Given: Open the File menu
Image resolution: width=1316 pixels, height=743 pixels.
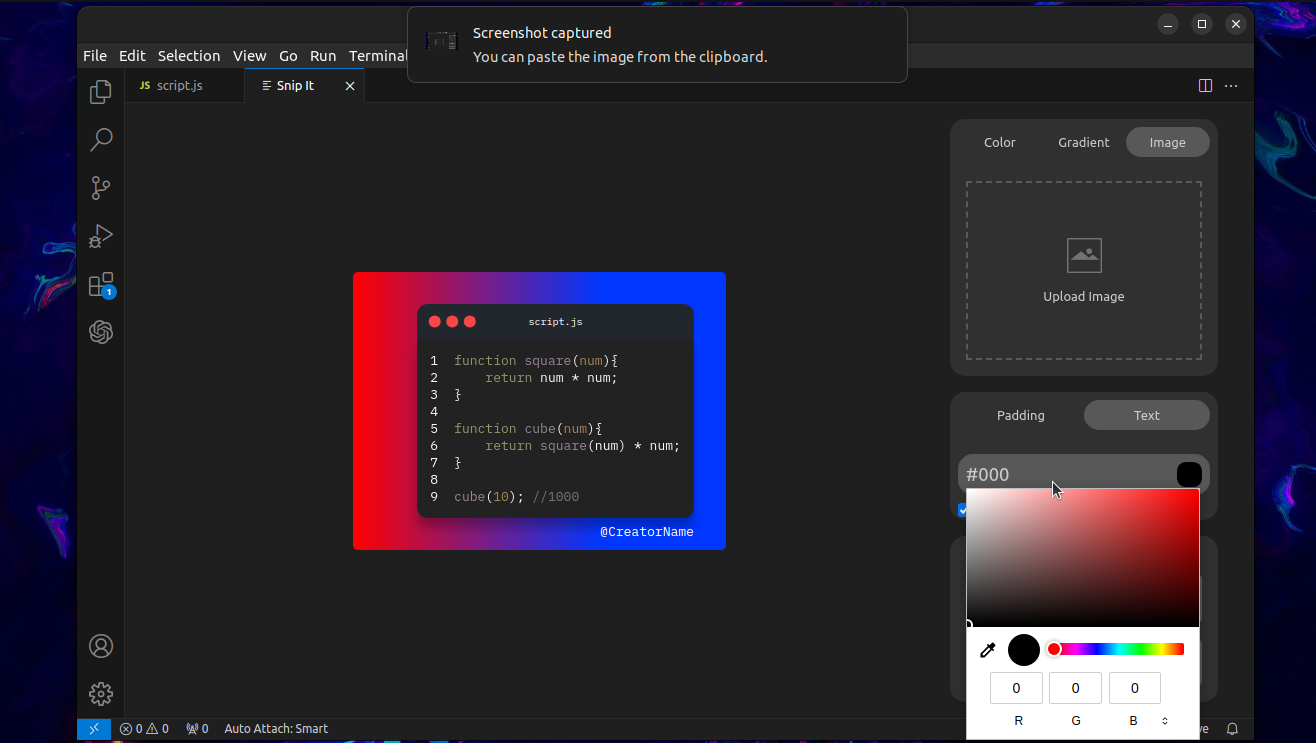Looking at the screenshot, I should click(x=95, y=56).
